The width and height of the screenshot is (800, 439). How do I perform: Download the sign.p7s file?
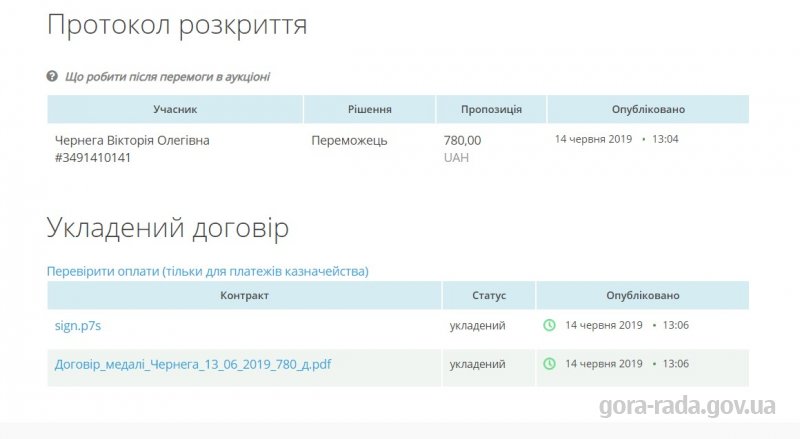(x=78, y=326)
